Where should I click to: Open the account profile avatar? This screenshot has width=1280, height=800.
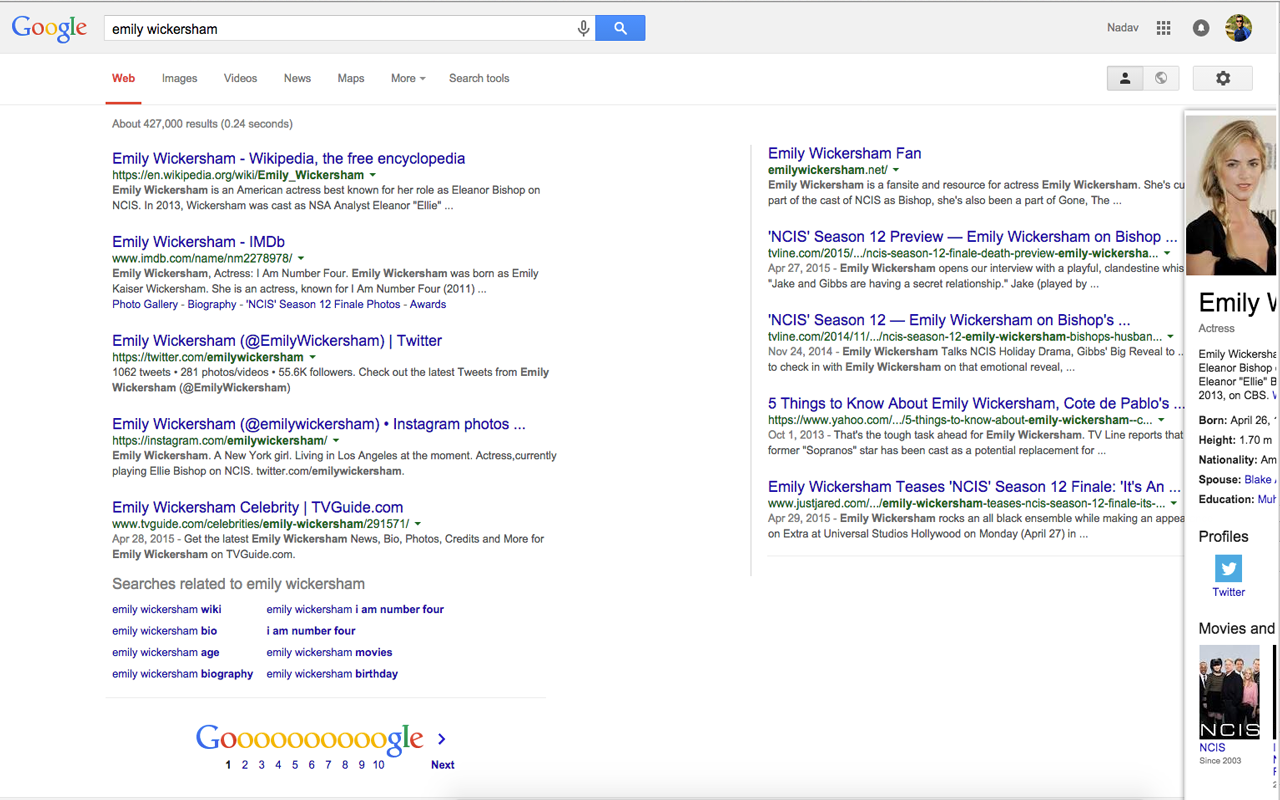tap(1239, 28)
